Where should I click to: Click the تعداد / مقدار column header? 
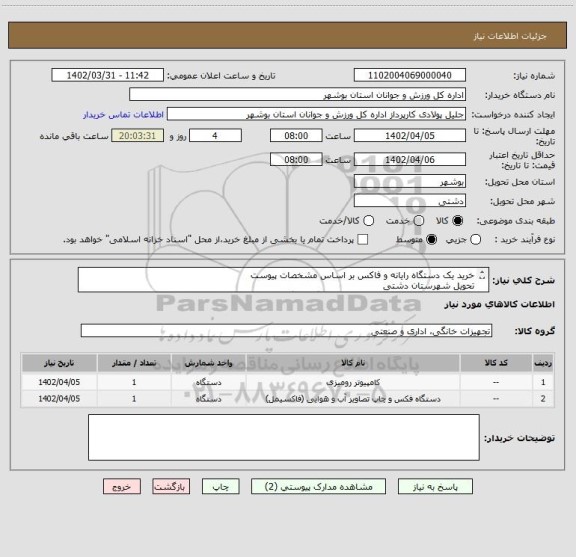(x=134, y=363)
